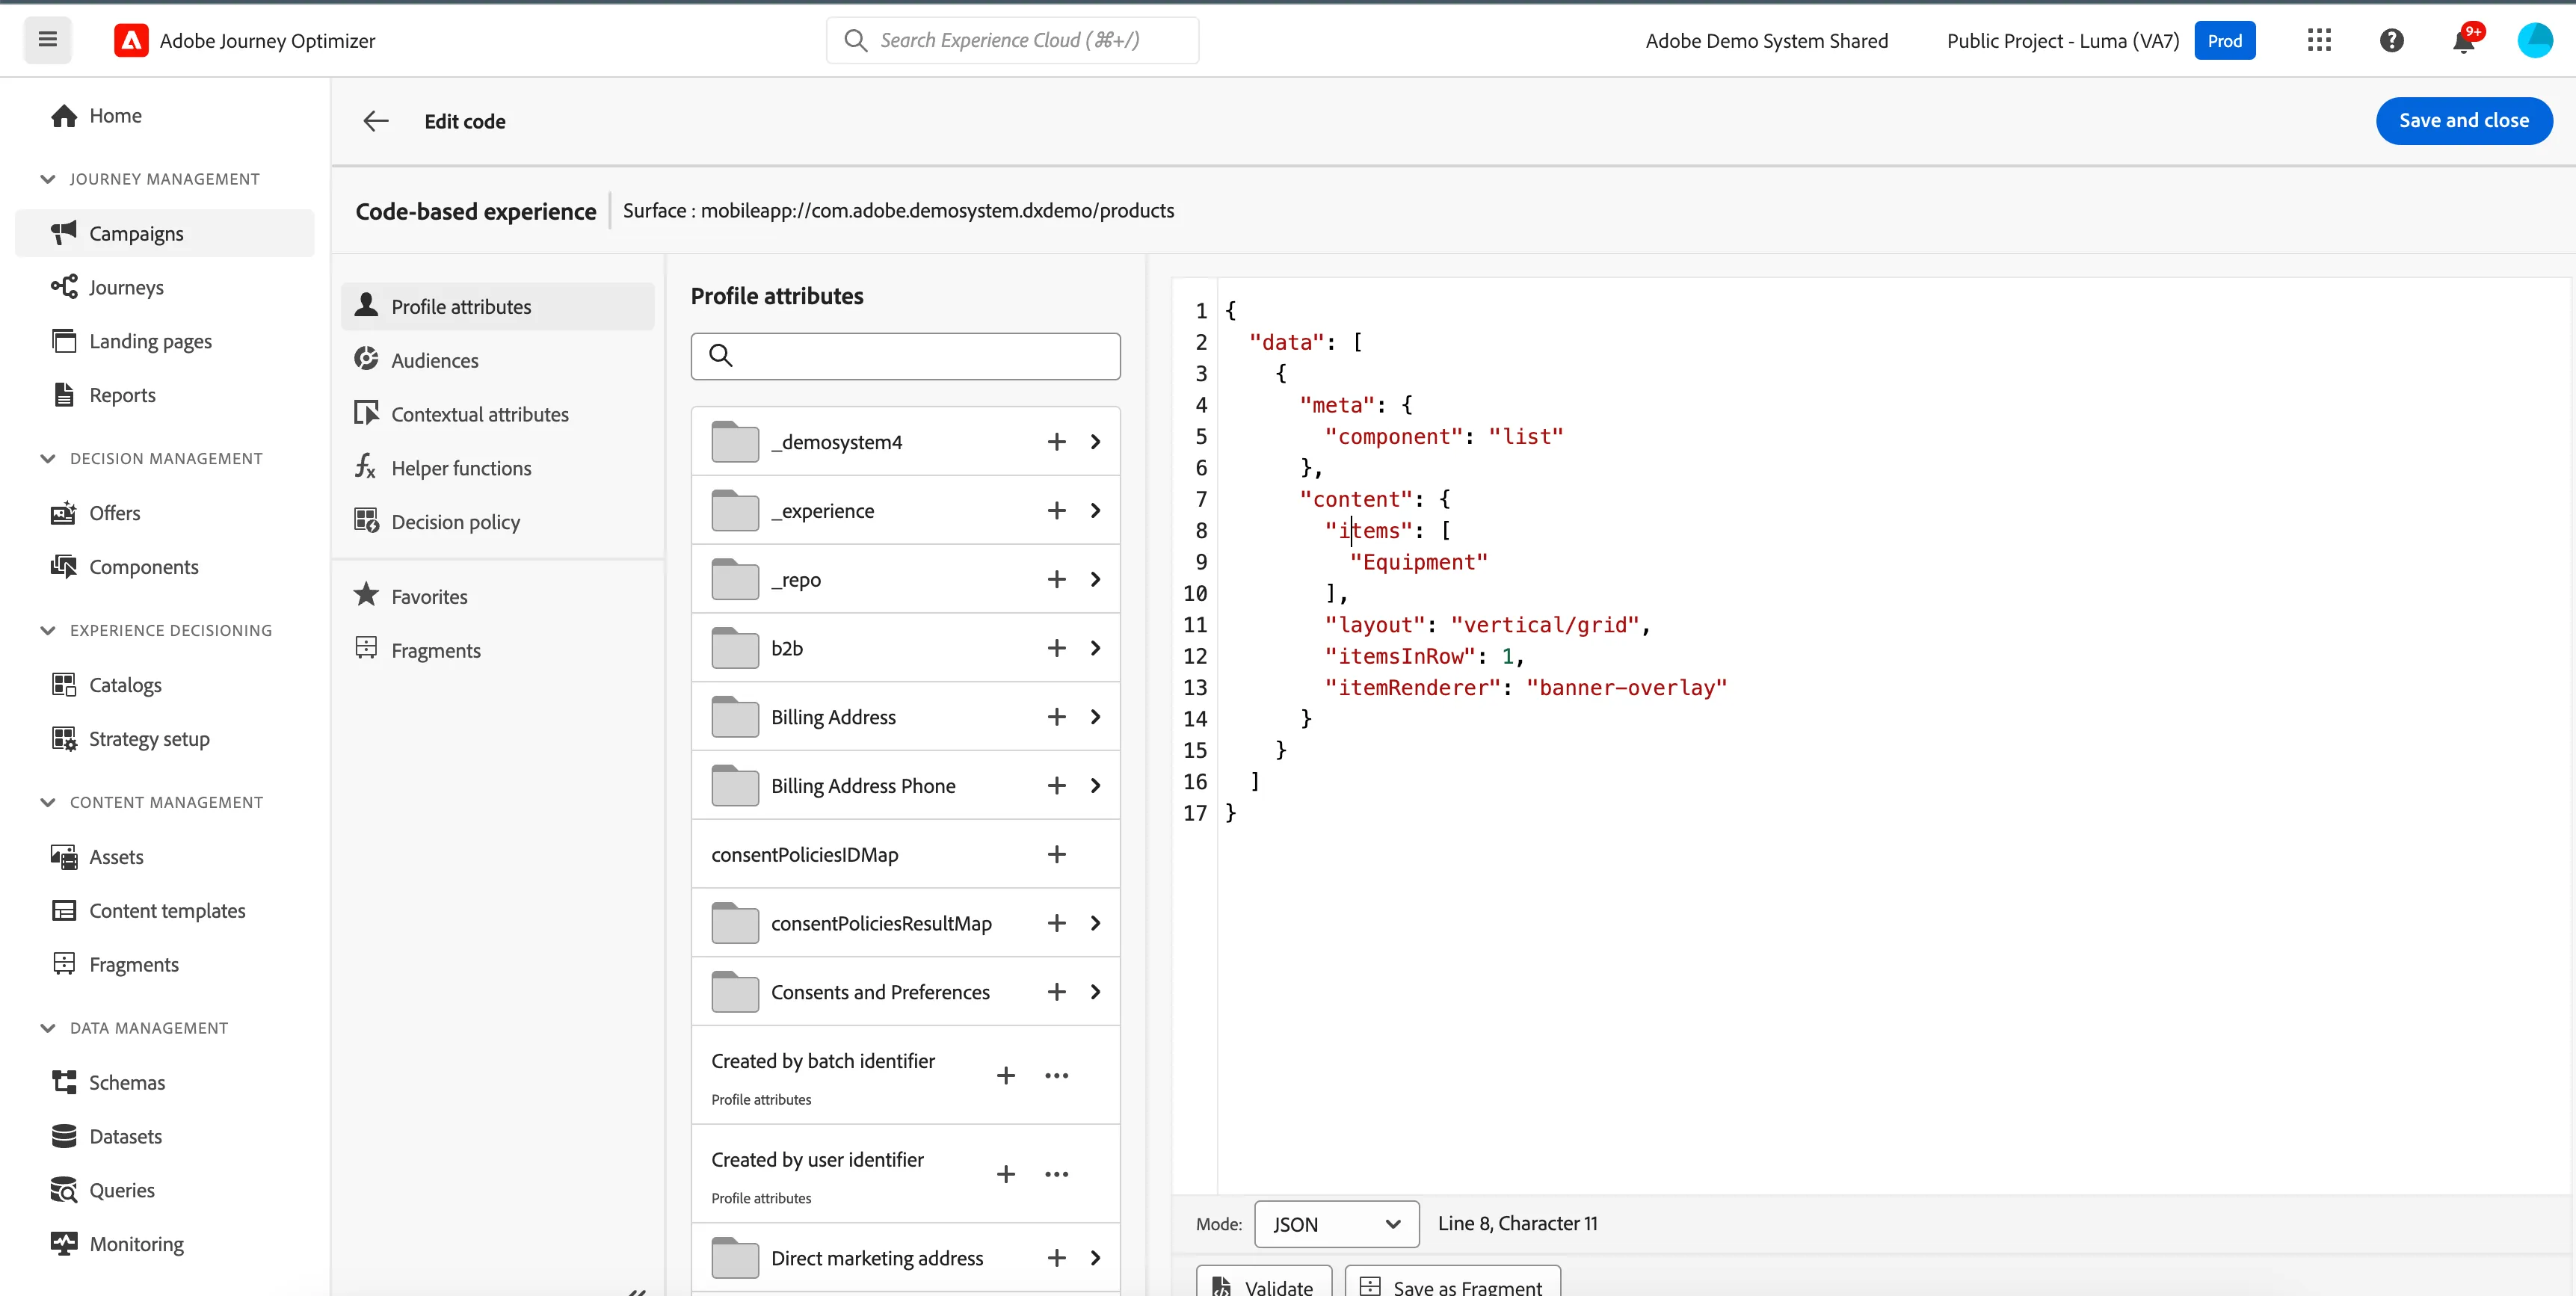
Task: Expand the _demosystem4 folder chevron
Action: pos(1095,442)
